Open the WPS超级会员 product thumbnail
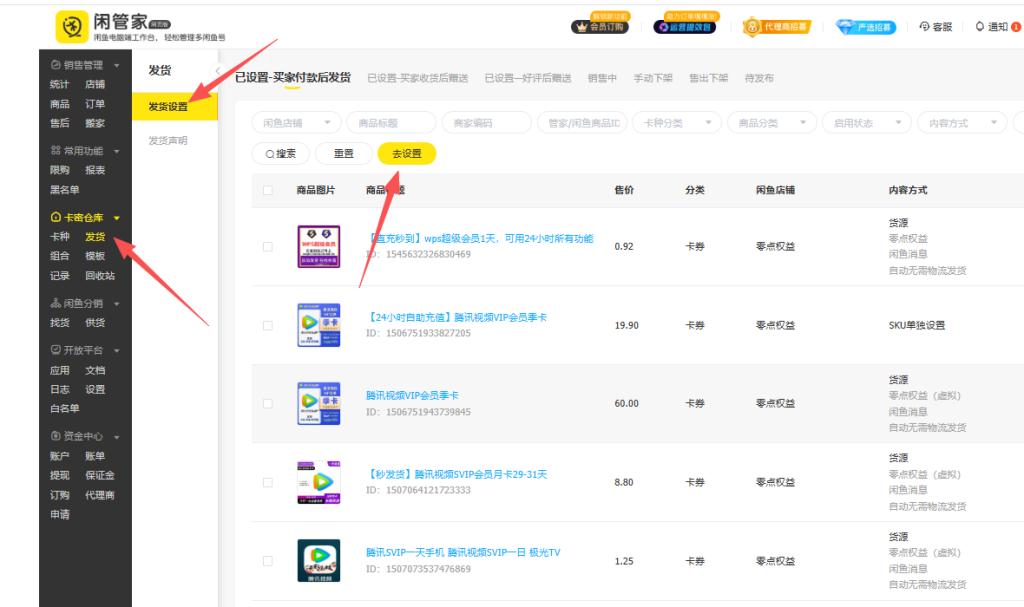 tap(319, 246)
